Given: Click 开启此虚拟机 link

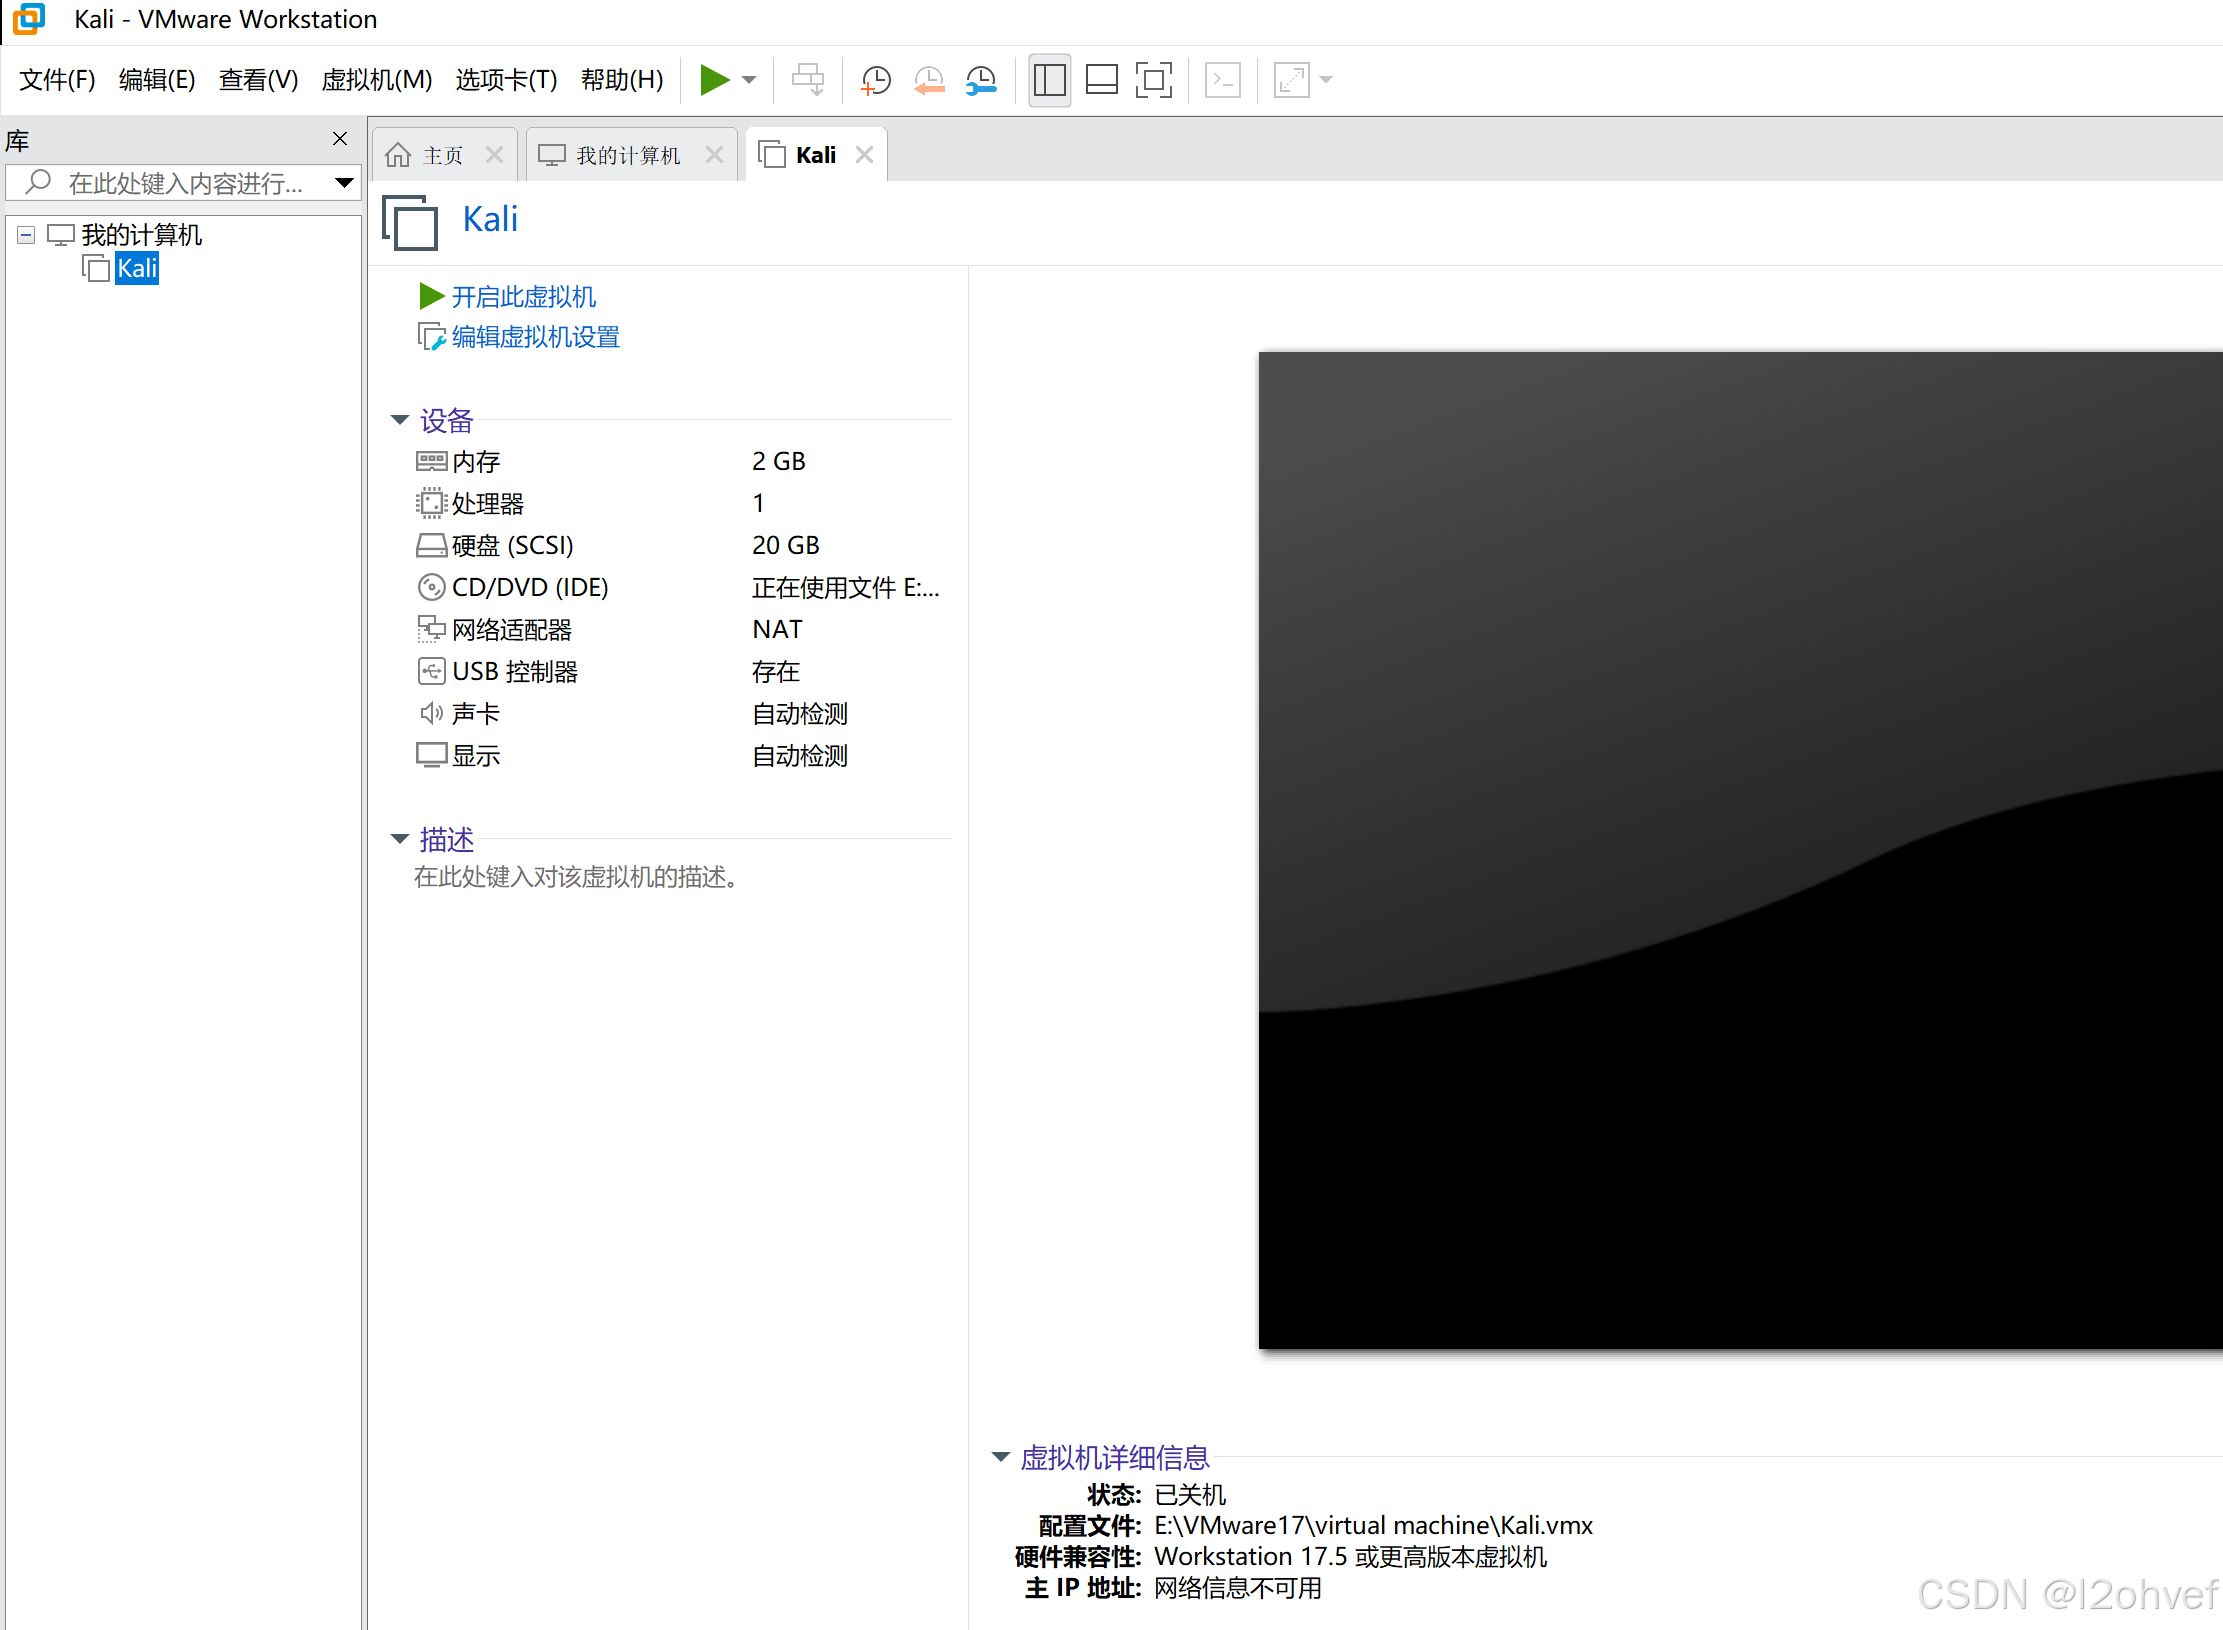Looking at the screenshot, I should click(x=523, y=297).
